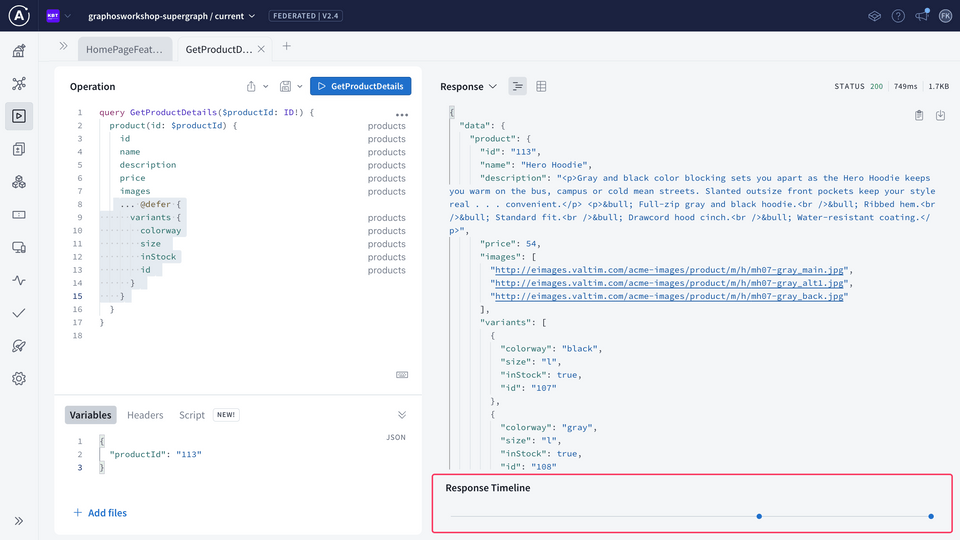
Task: Open the Settings gear icon in sidebar
Action: pyautogui.click(x=19, y=378)
